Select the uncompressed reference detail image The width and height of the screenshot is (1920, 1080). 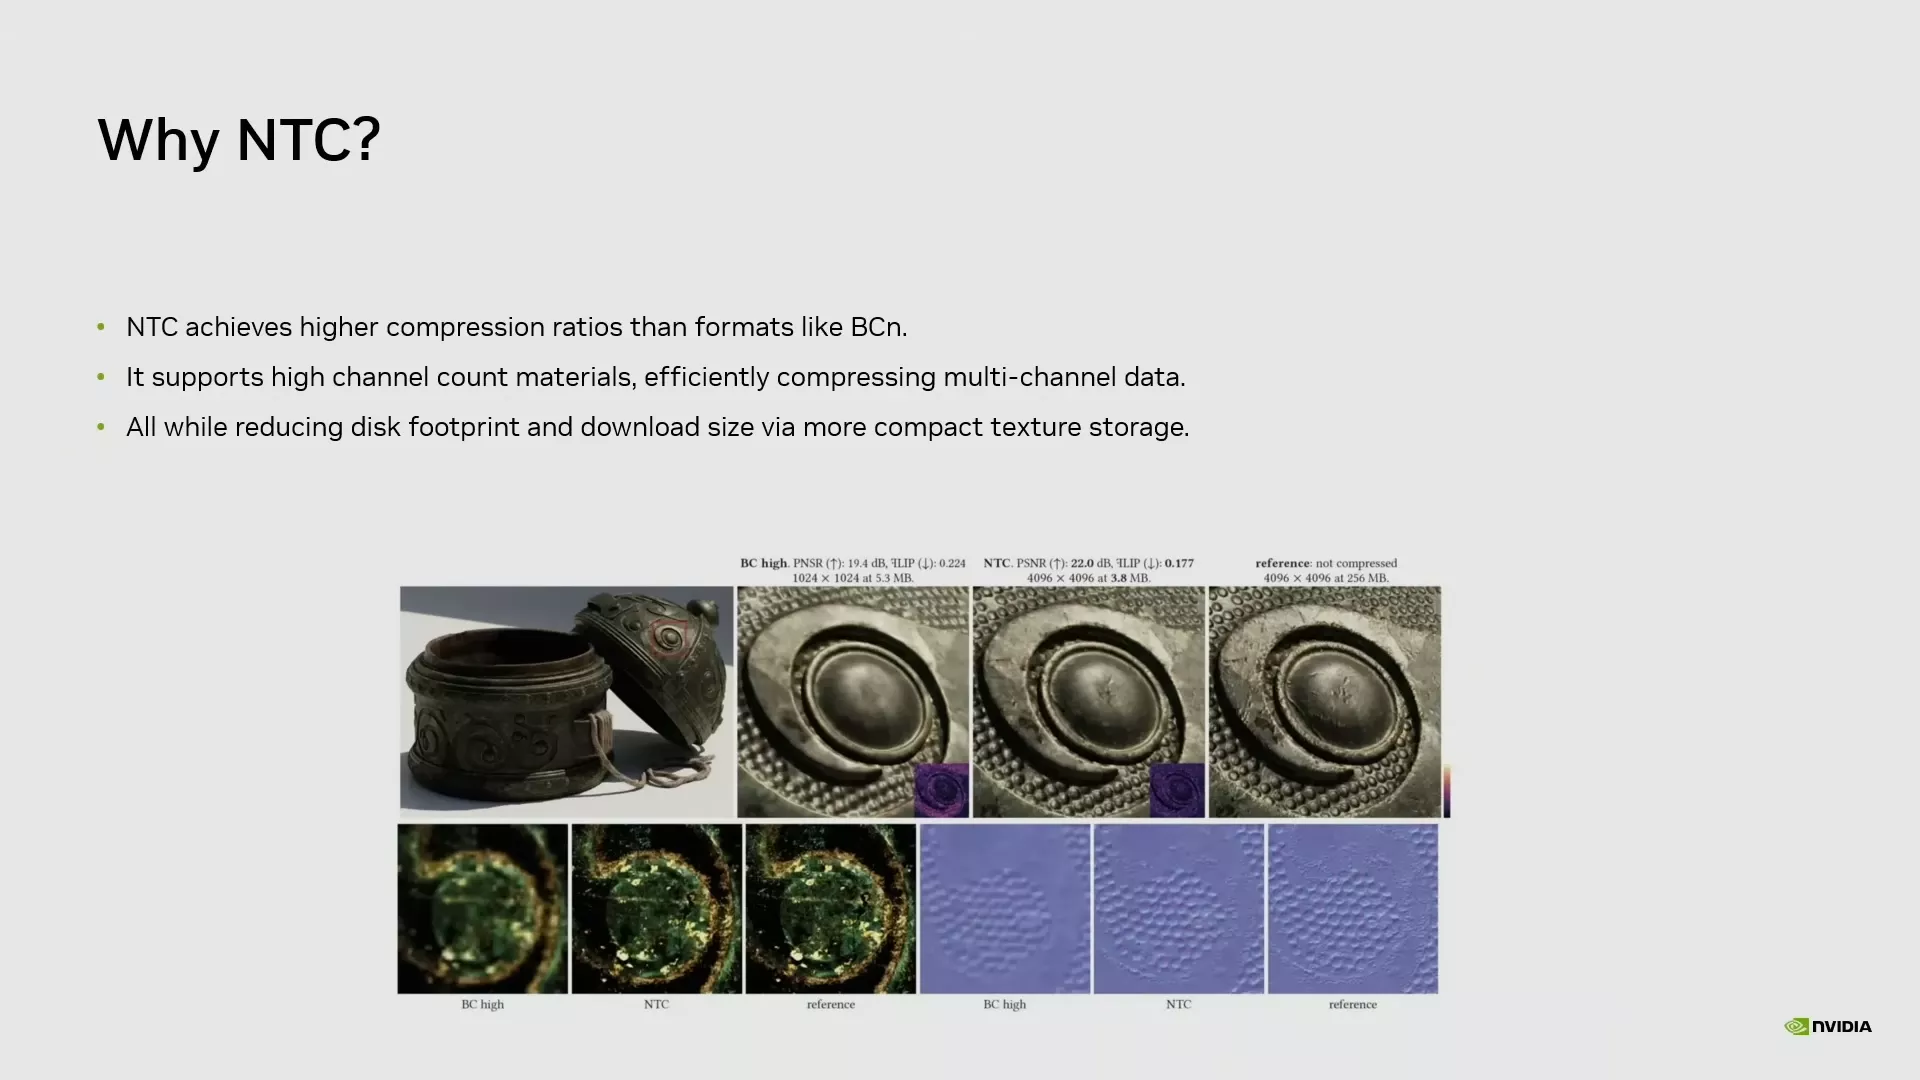(x=1324, y=701)
